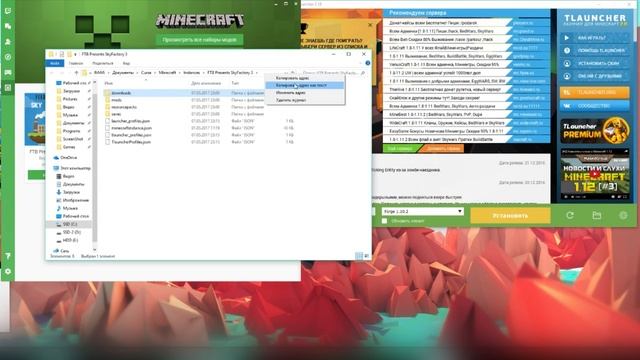Select the mods folder

[x=116, y=100]
